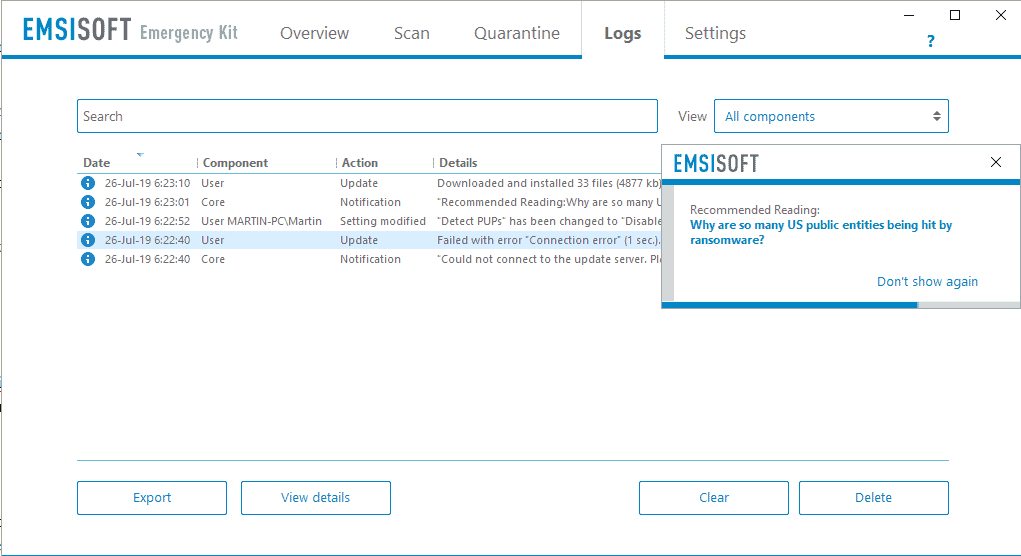Click into the Search field

tap(367, 116)
